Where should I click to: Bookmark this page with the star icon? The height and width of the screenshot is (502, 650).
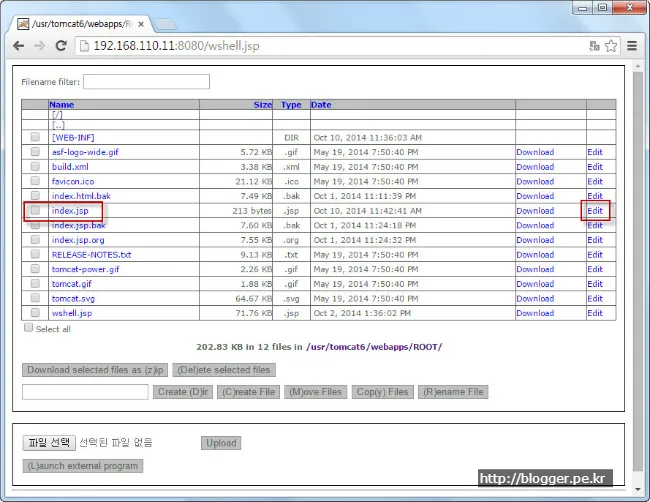[611, 46]
